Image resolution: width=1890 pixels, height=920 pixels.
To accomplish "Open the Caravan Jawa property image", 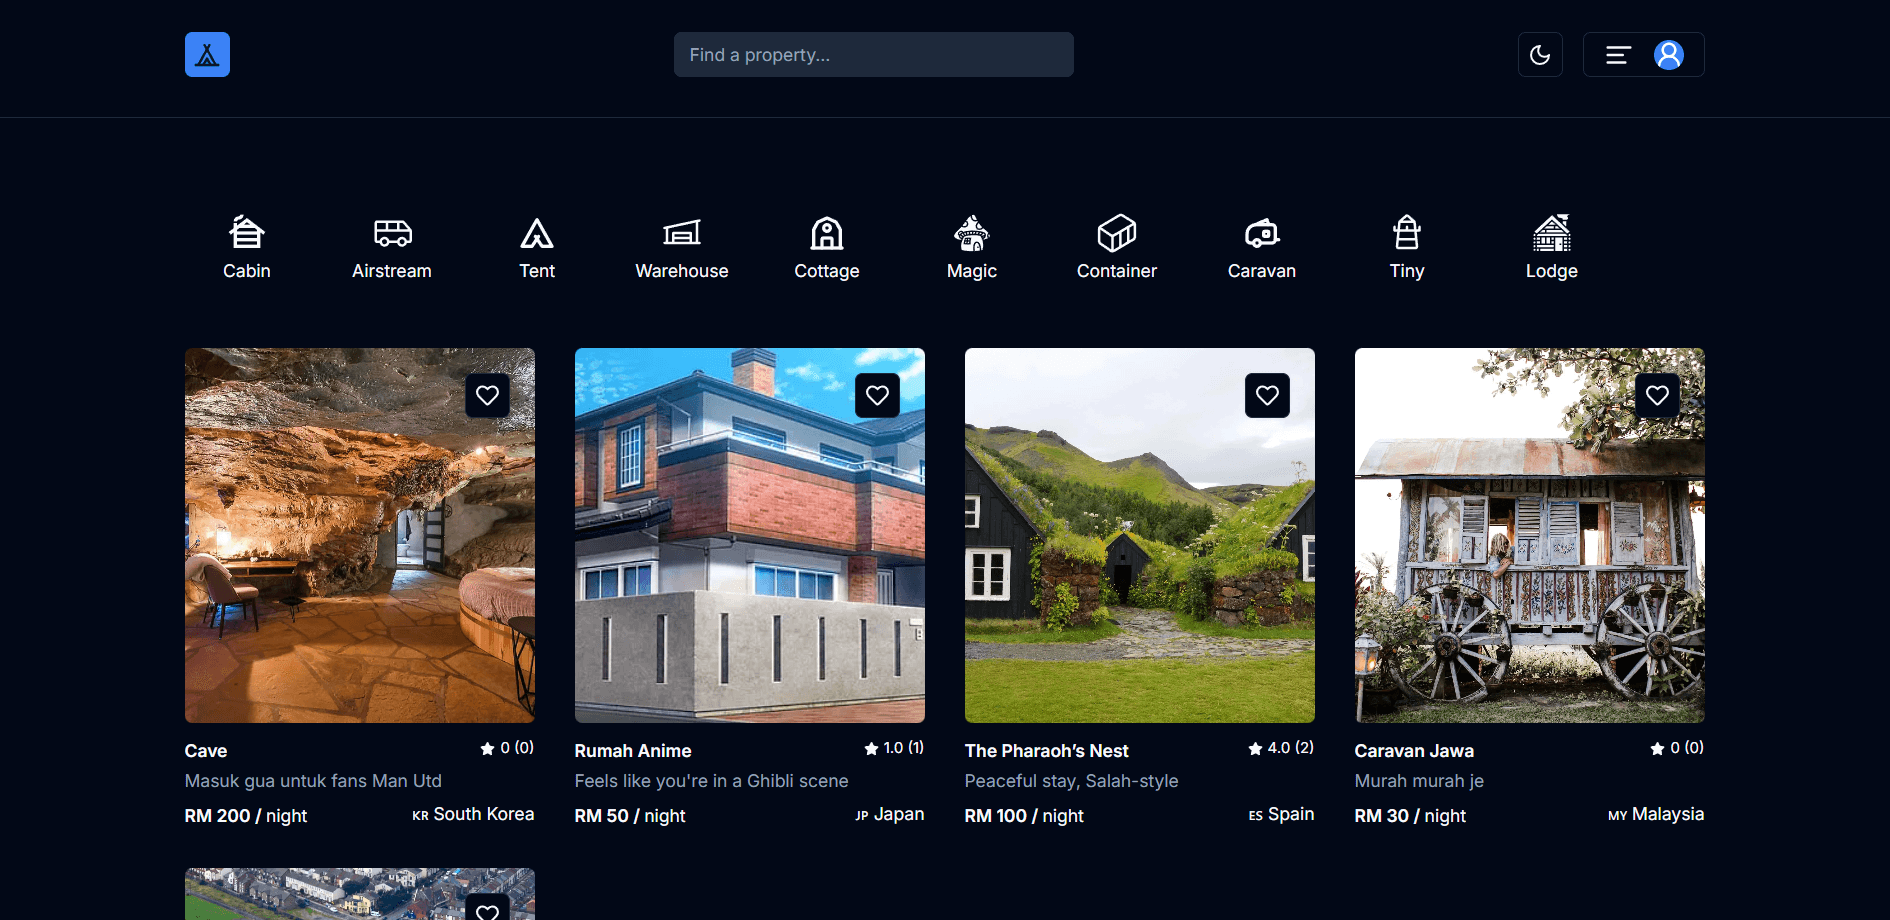I will (1530, 535).
